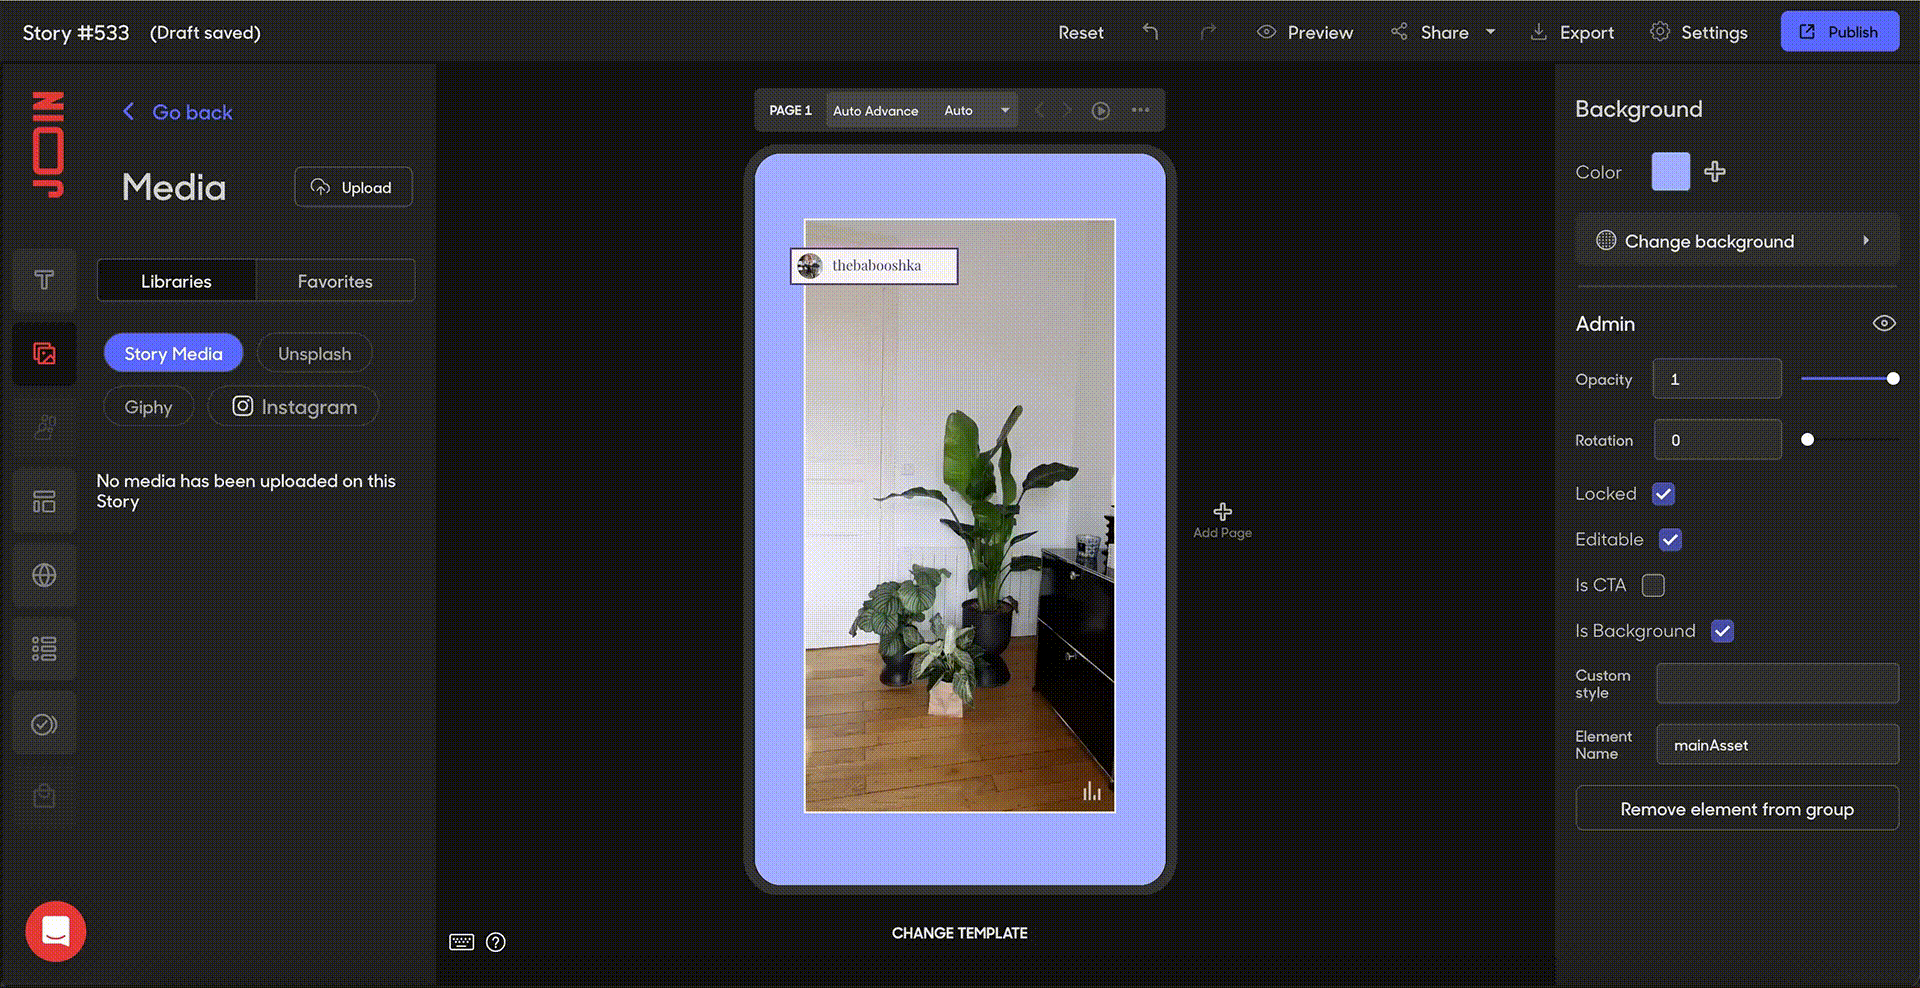Click the background color swatch
Image resolution: width=1920 pixels, height=988 pixels.
tap(1670, 172)
